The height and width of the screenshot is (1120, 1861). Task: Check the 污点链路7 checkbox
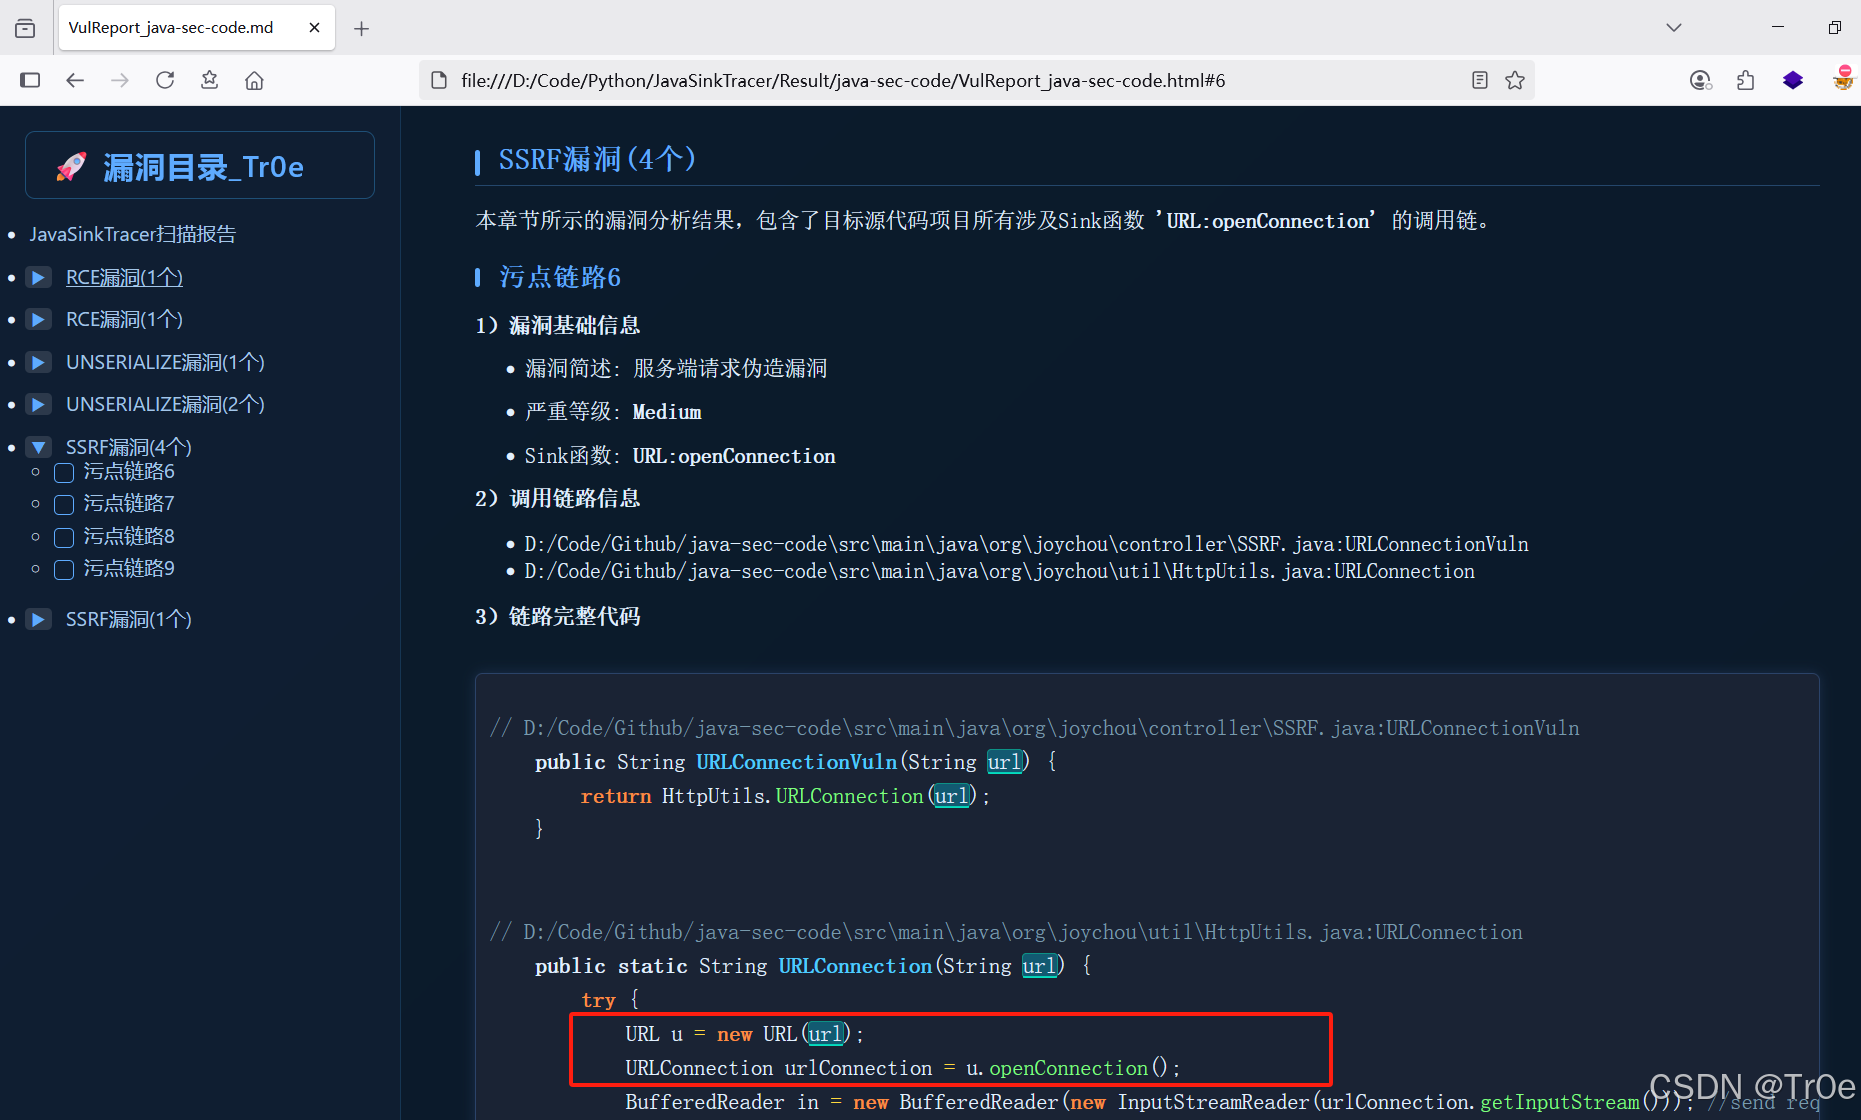[x=63, y=505]
